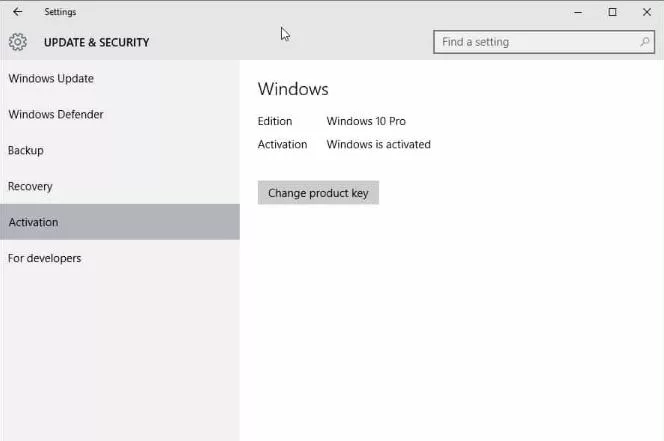
Task: Maximize the Settings window
Action: point(612,12)
